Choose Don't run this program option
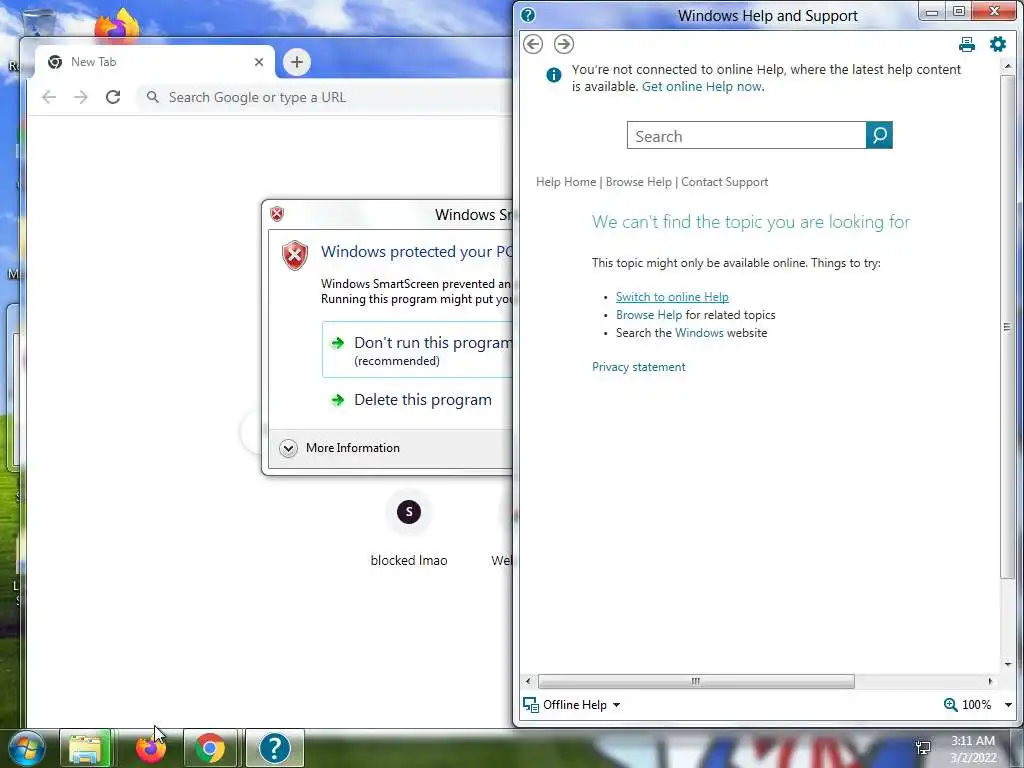The image size is (1024, 768). click(418, 349)
